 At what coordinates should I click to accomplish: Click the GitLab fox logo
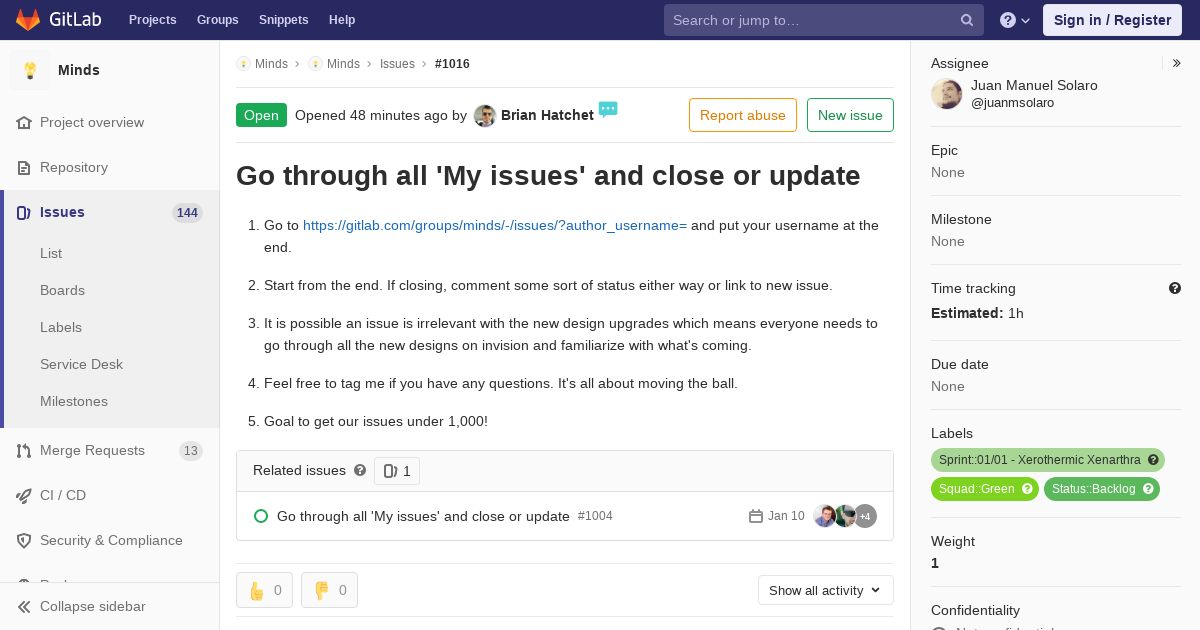click(28, 19)
